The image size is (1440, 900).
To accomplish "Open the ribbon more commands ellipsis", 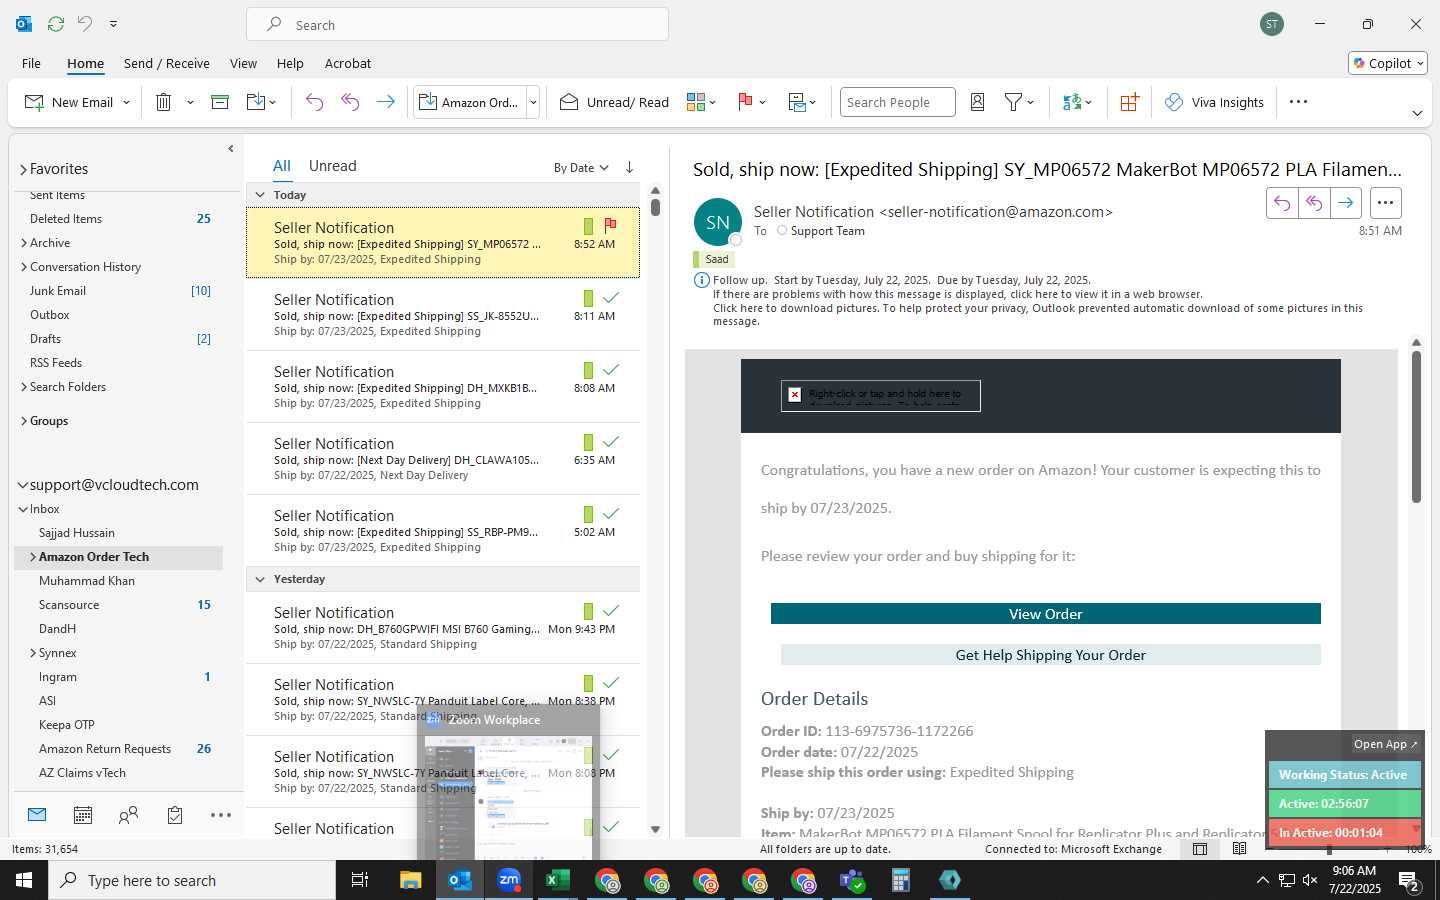I will click(x=1298, y=102).
